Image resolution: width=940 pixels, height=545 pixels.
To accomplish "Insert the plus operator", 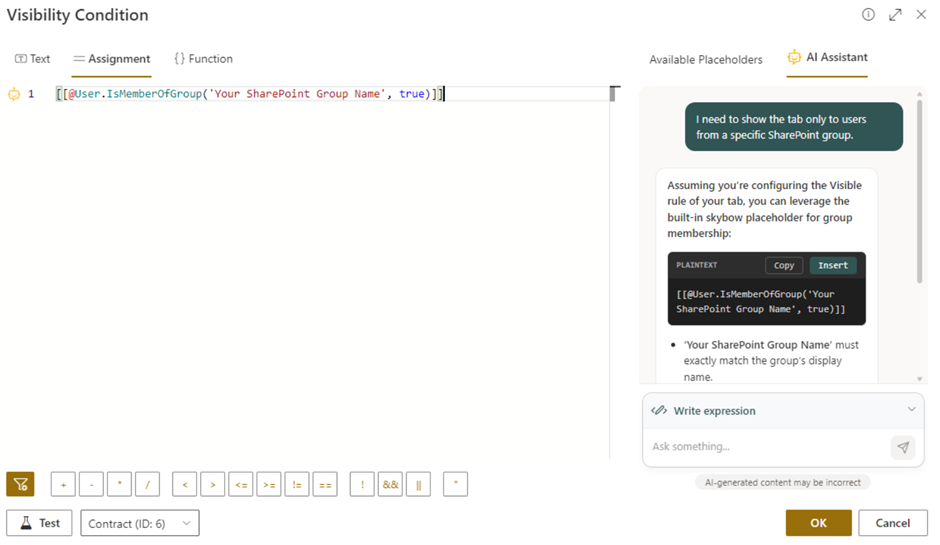I will pos(63,484).
